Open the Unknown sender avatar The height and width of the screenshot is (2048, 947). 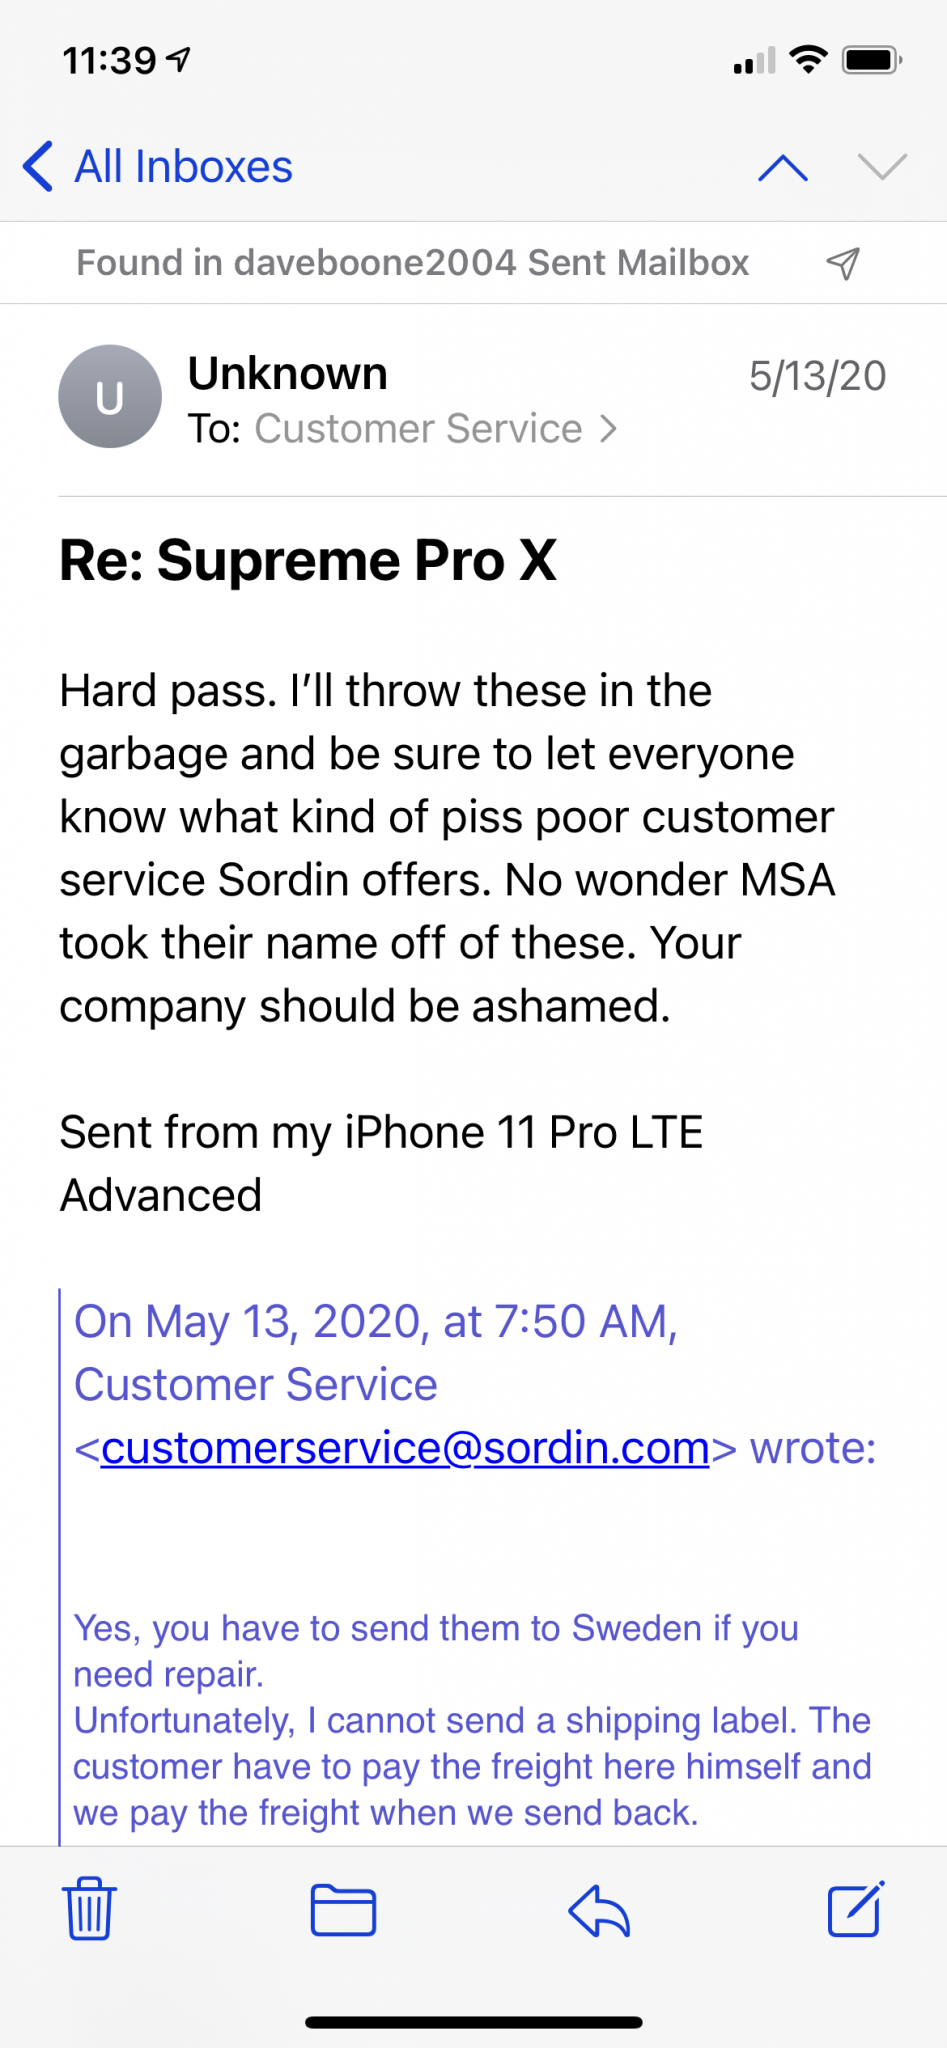[x=110, y=396]
